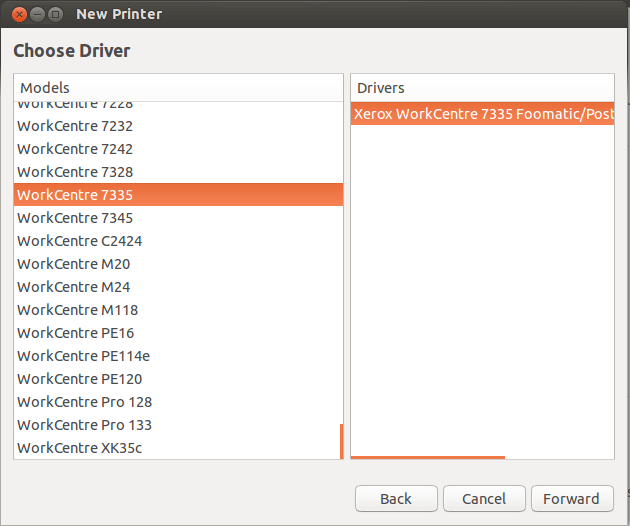Select WorkCentre 7345 model
Viewport: 630px width, 526px height.
pyautogui.click(x=178, y=218)
